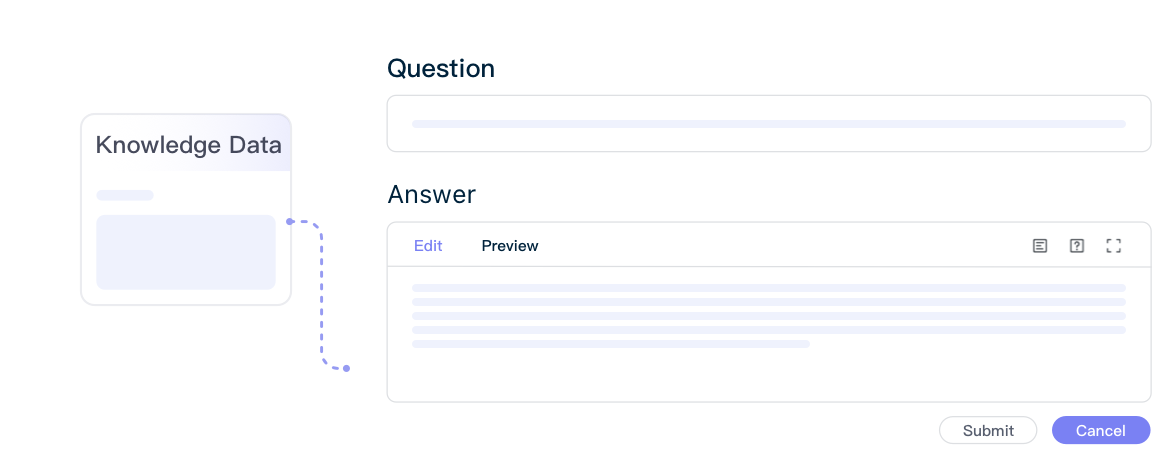Click the Question heading label
1176x472 pixels.
pos(441,68)
